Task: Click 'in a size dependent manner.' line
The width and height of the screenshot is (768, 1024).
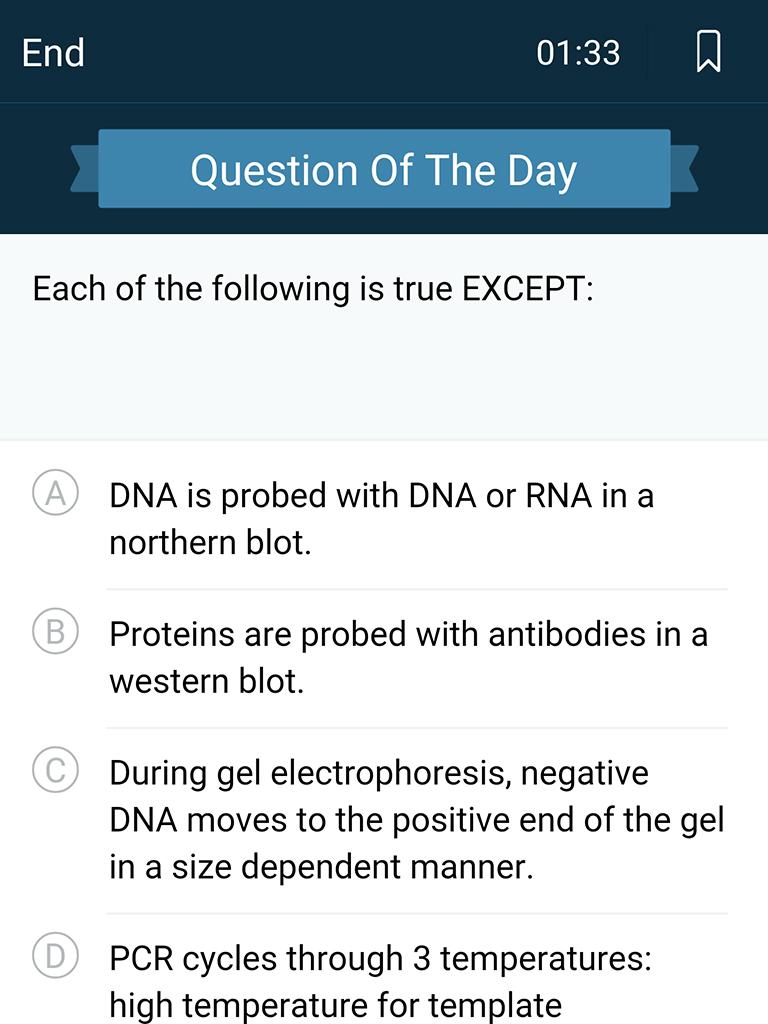Action: tap(321, 867)
